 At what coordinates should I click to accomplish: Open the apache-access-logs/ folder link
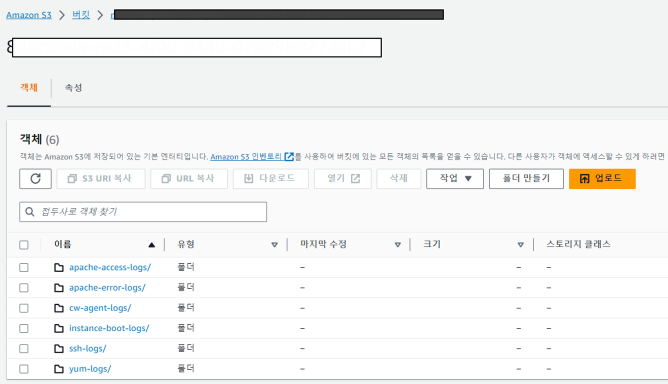tap(110, 267)
